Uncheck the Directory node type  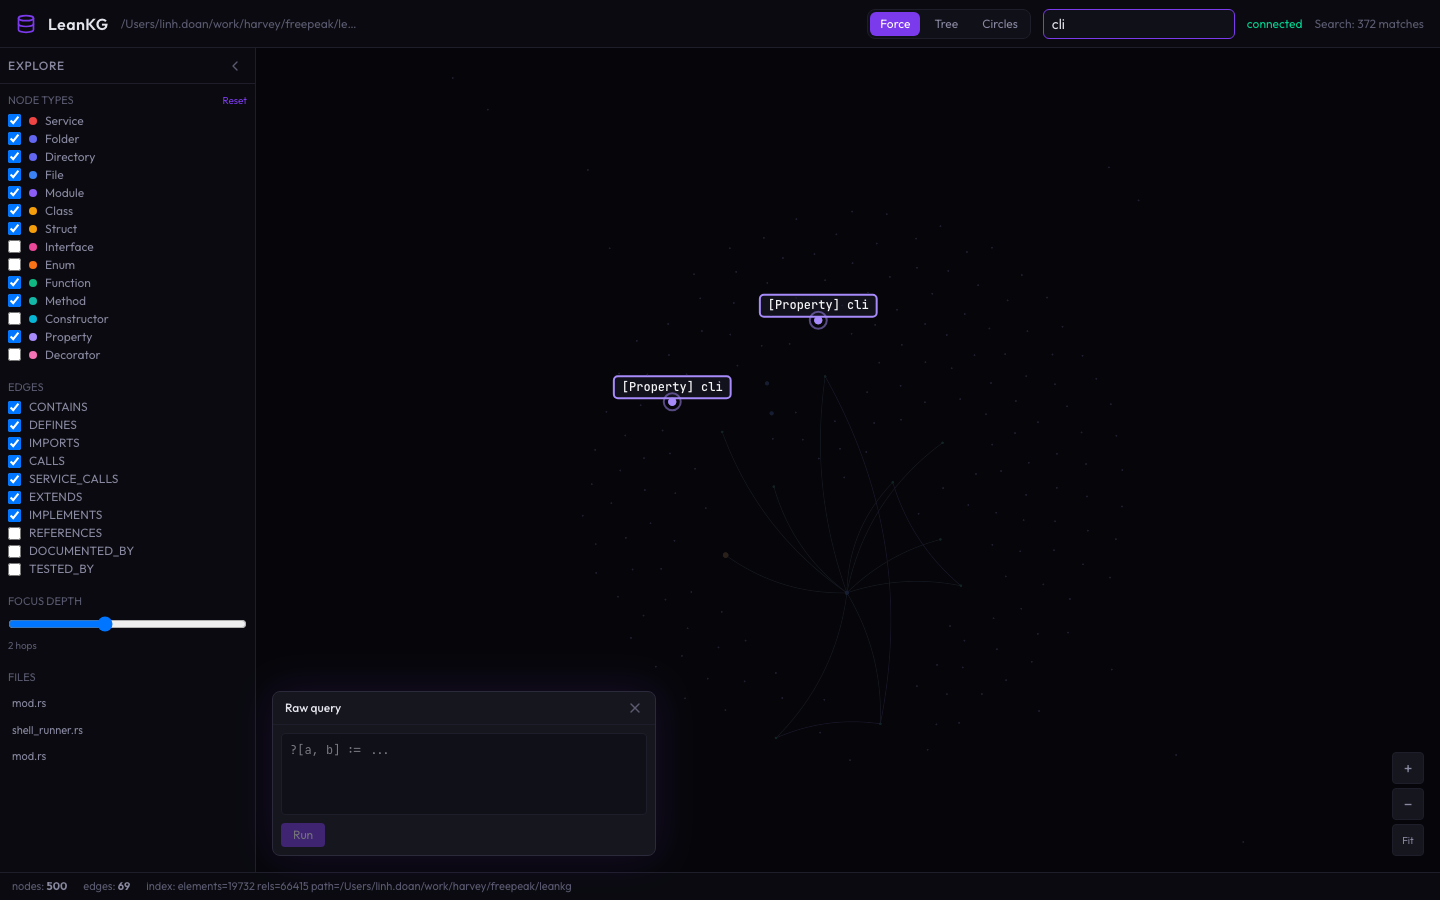point(14,157)
